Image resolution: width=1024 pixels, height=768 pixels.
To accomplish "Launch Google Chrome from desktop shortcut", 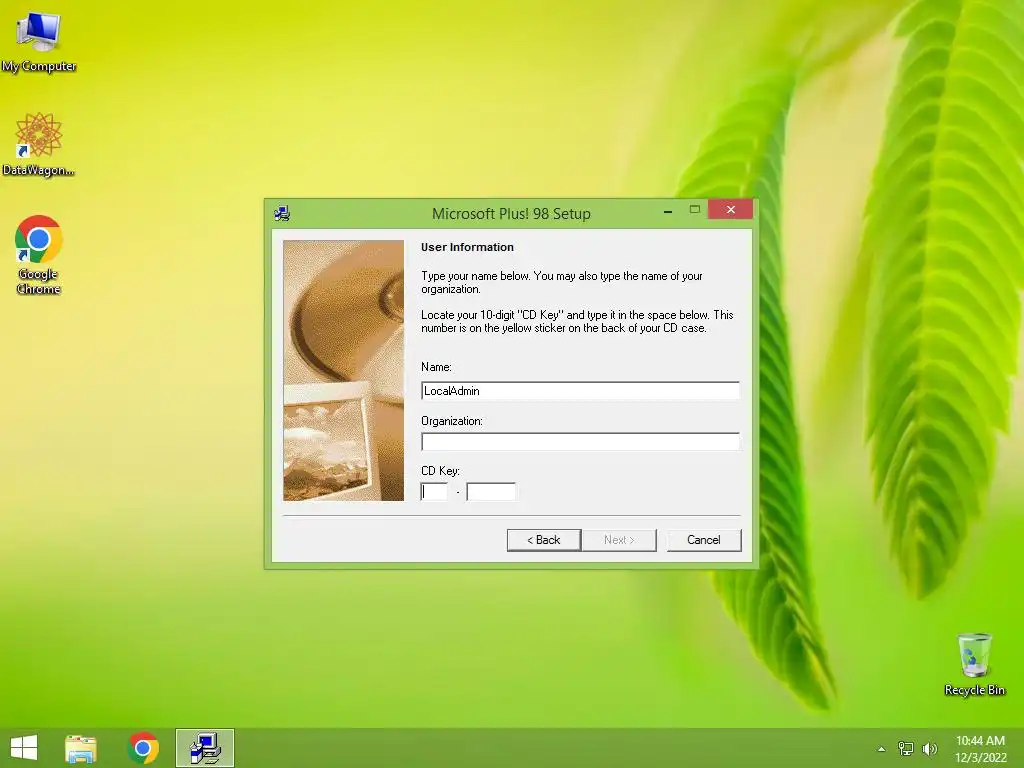I will click(x=39, y=255).
